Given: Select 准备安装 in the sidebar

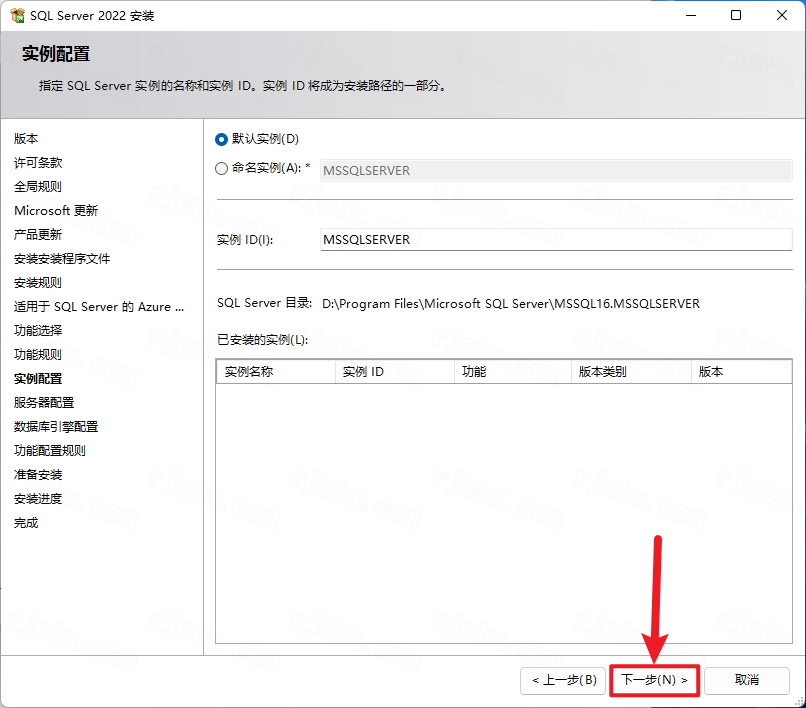Looking at the screenshot, I should (38, 475).
